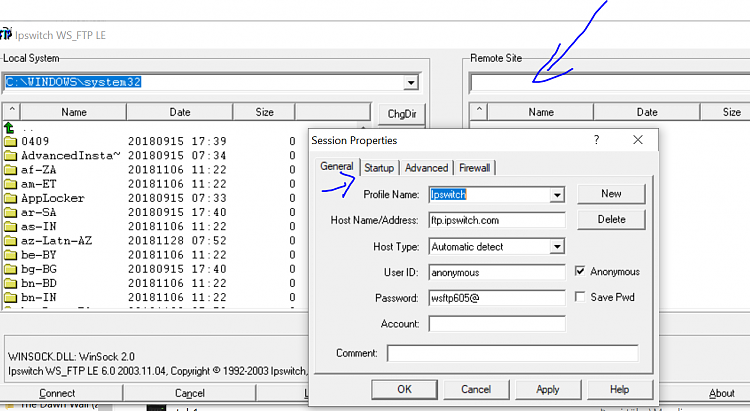Click the az-Latn-AZ folder icon
This screenshot has width=750, height=411.
(10, 241)
